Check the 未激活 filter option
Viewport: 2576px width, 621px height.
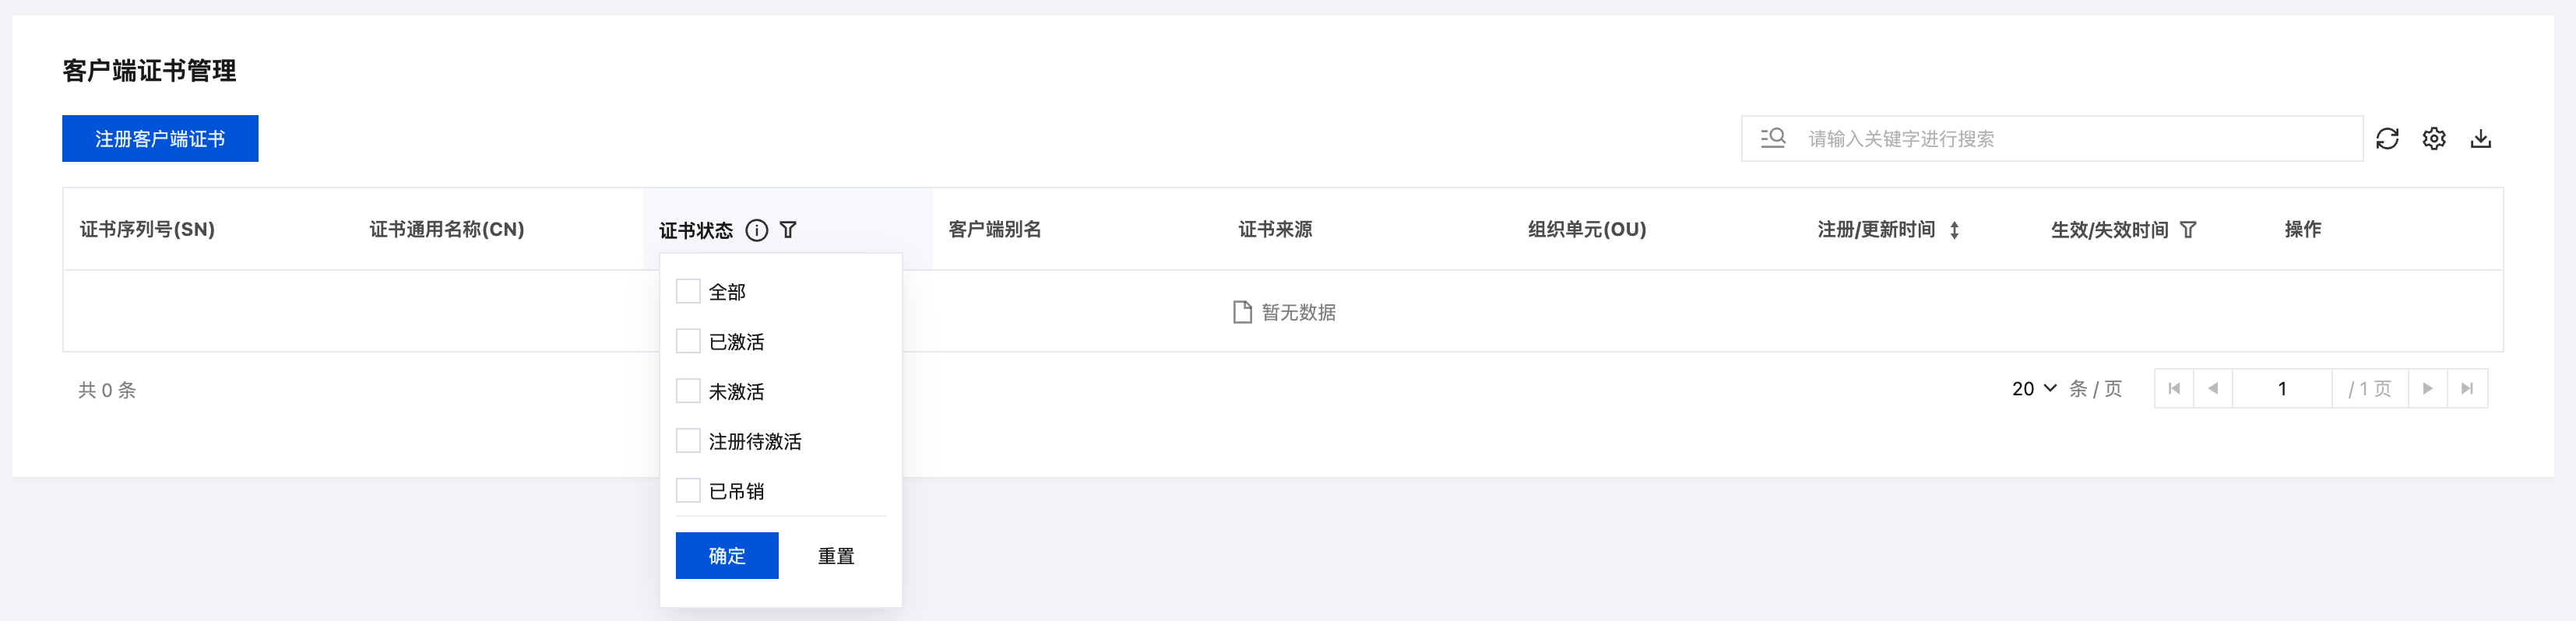[688, 391]
